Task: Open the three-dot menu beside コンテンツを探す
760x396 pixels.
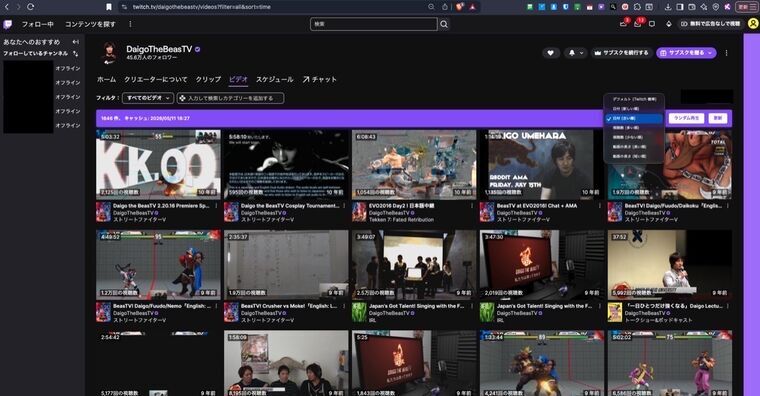Action: 130,24
